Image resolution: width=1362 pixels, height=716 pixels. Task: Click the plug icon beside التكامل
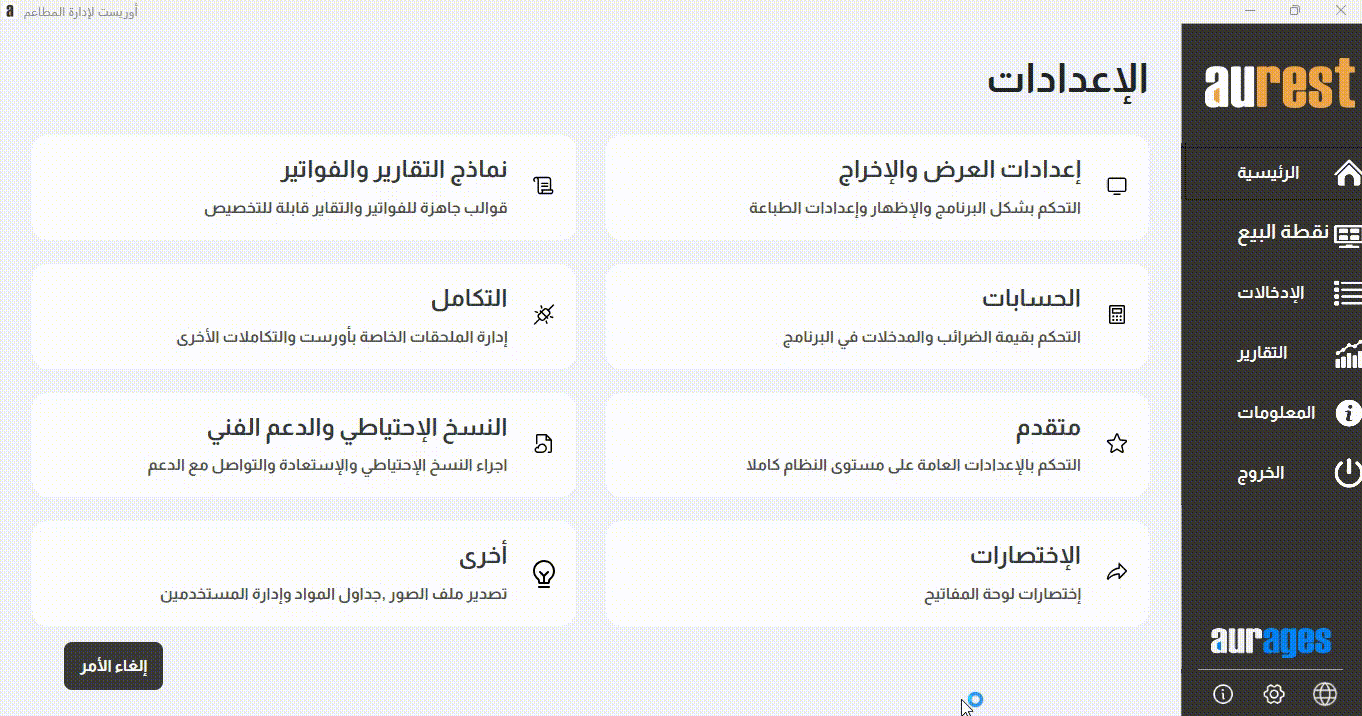544,315
